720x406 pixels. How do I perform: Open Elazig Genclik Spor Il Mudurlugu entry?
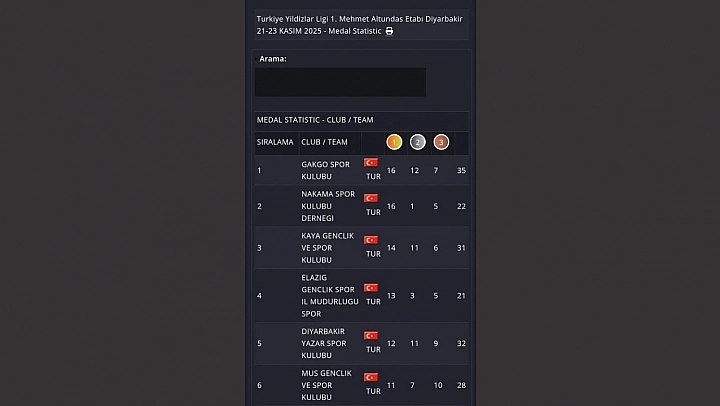click(328, 296)
